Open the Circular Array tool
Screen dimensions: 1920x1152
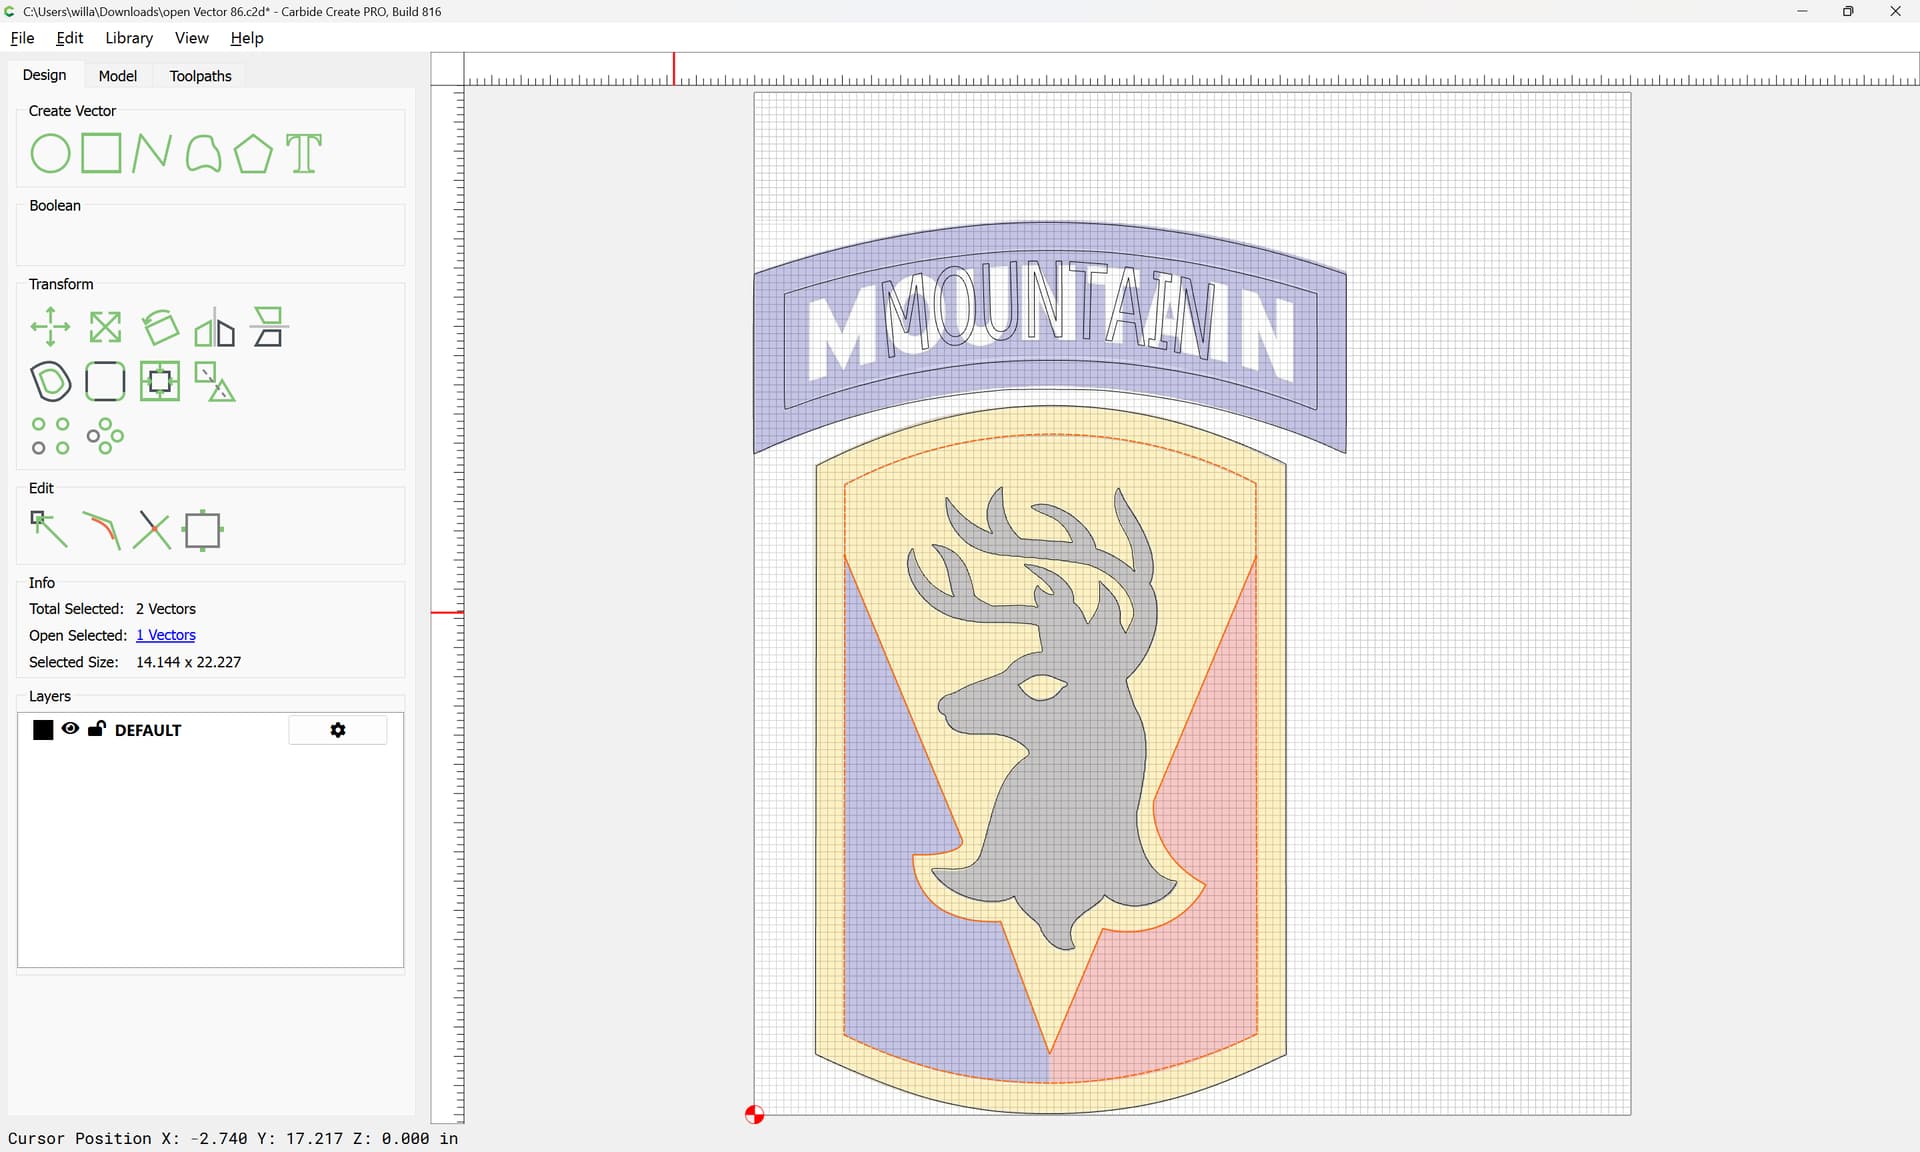105,436
